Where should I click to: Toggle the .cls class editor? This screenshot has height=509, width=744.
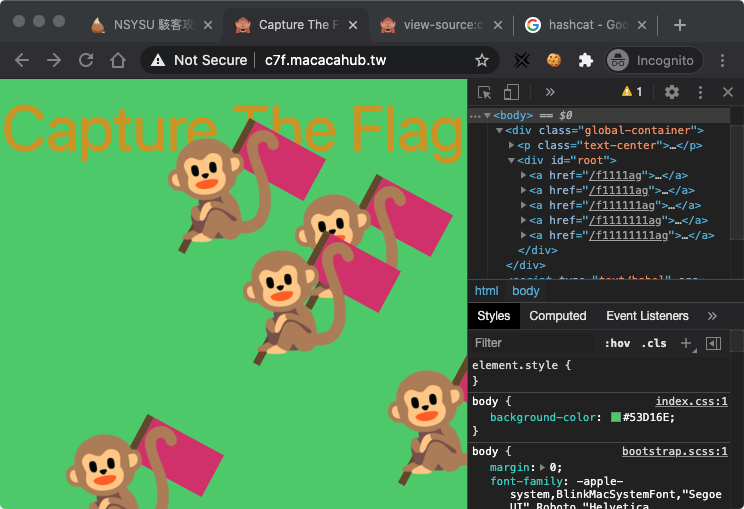tap(654, 343)
